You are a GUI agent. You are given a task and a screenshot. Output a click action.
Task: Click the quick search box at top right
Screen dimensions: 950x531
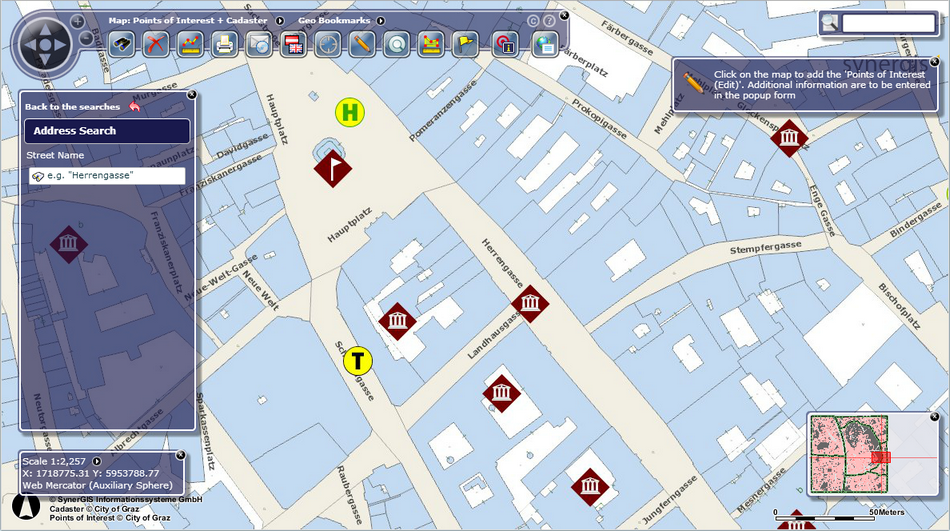(x=888, y=24)
